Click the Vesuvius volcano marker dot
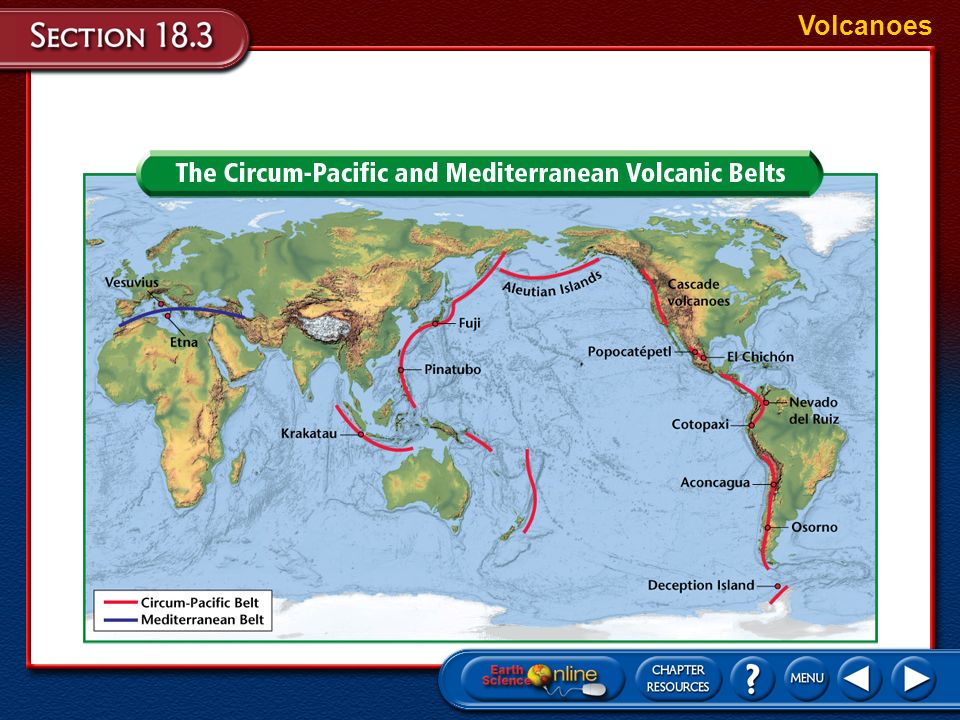The width and height of the screenshot is (960, 720). coord(161,304)
